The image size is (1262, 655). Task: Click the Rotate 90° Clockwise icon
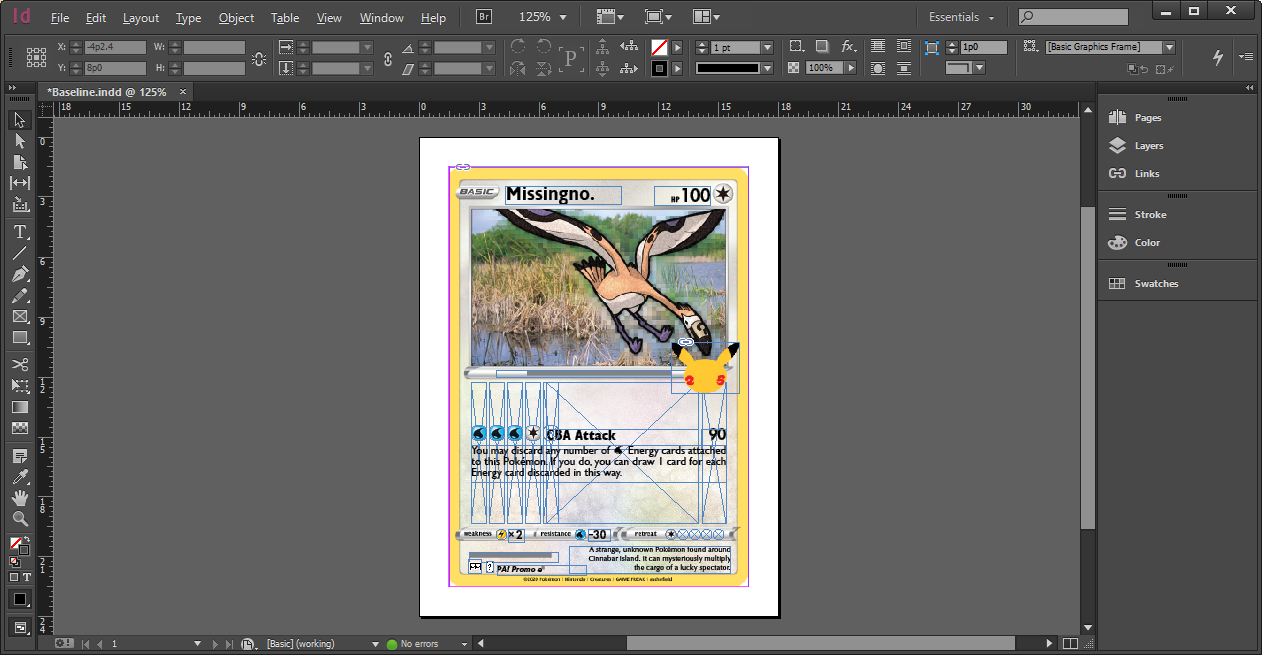pyautogui.click(x=518, y=47)
